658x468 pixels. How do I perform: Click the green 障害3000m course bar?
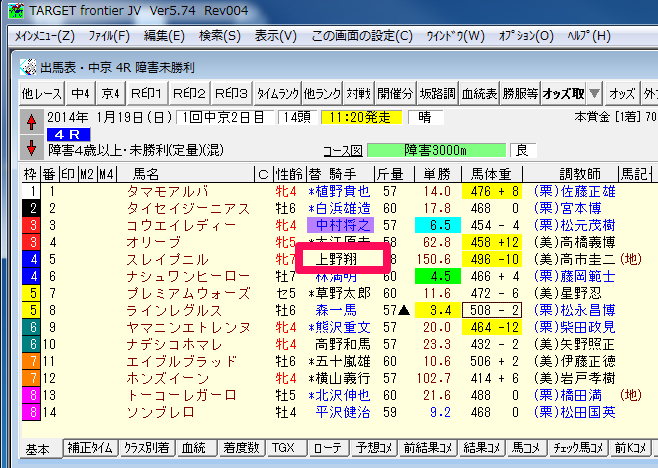tap(436, 150)
